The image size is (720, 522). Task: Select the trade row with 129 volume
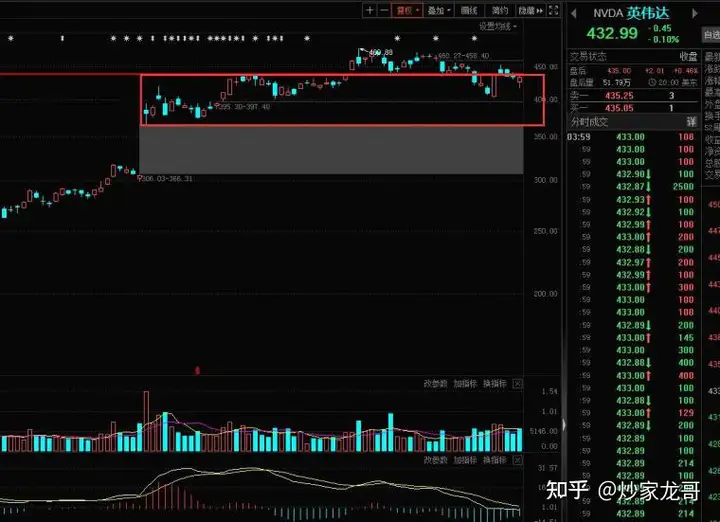(633, 413)
